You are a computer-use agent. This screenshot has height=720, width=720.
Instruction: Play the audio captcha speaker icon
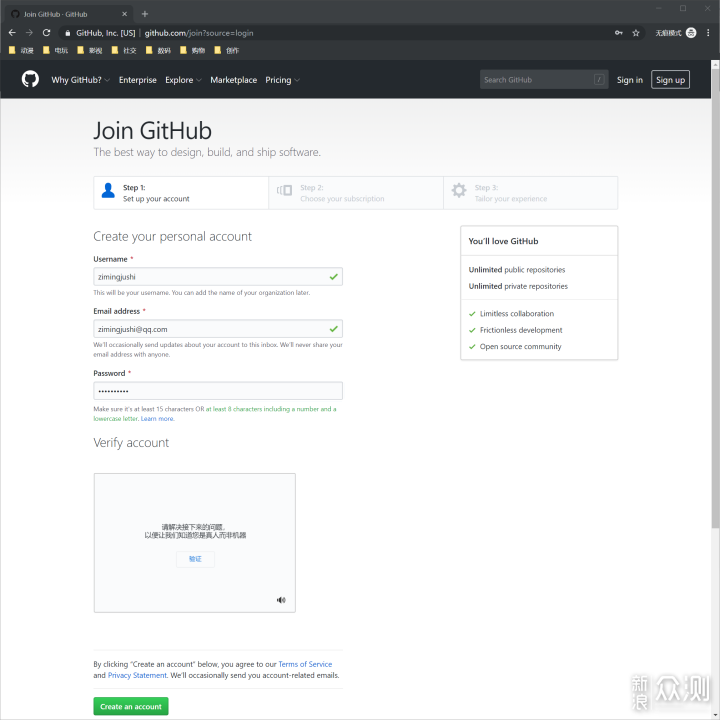pos(281,600)
